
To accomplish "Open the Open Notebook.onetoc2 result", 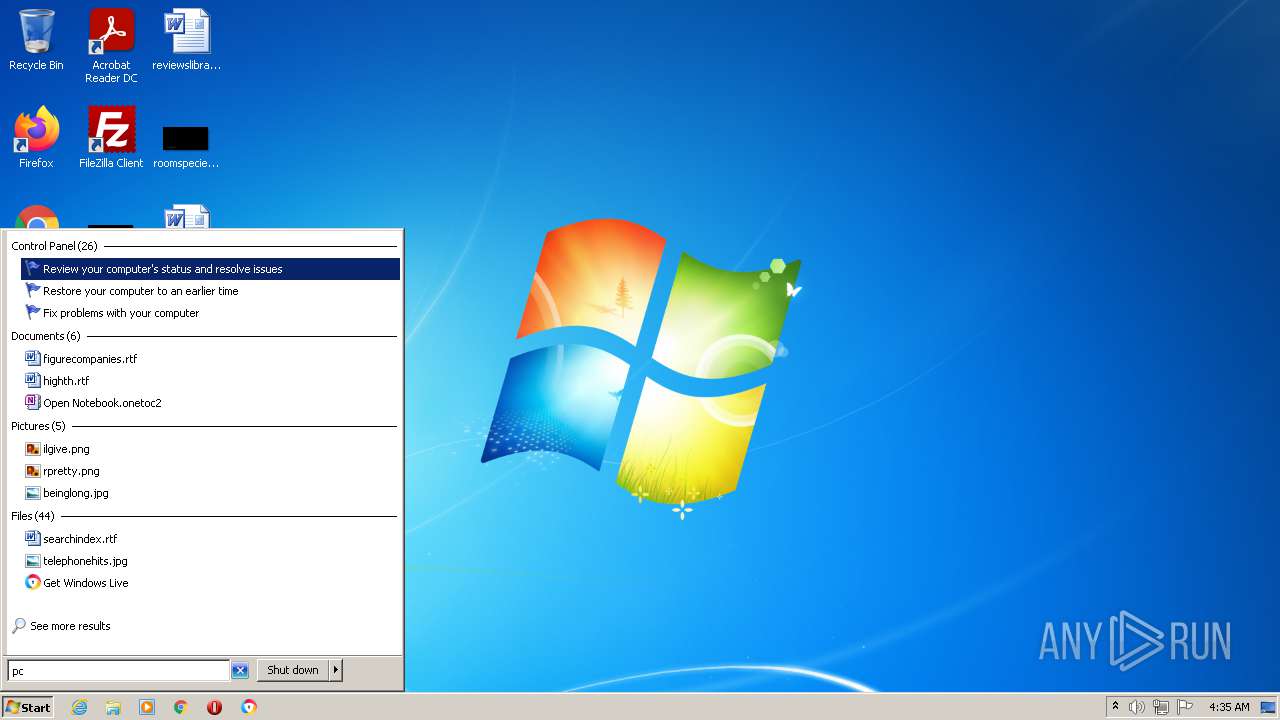I will [x=210, y=403].
